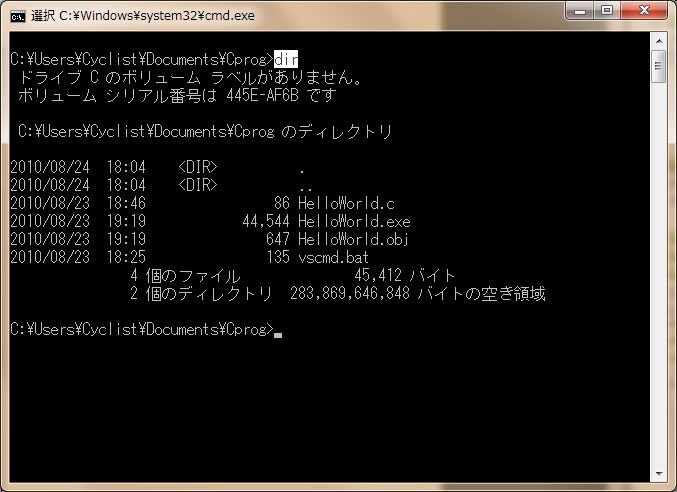
Task: Click the cmd.exe system menu icon
Action: click(x=17, y=15)
